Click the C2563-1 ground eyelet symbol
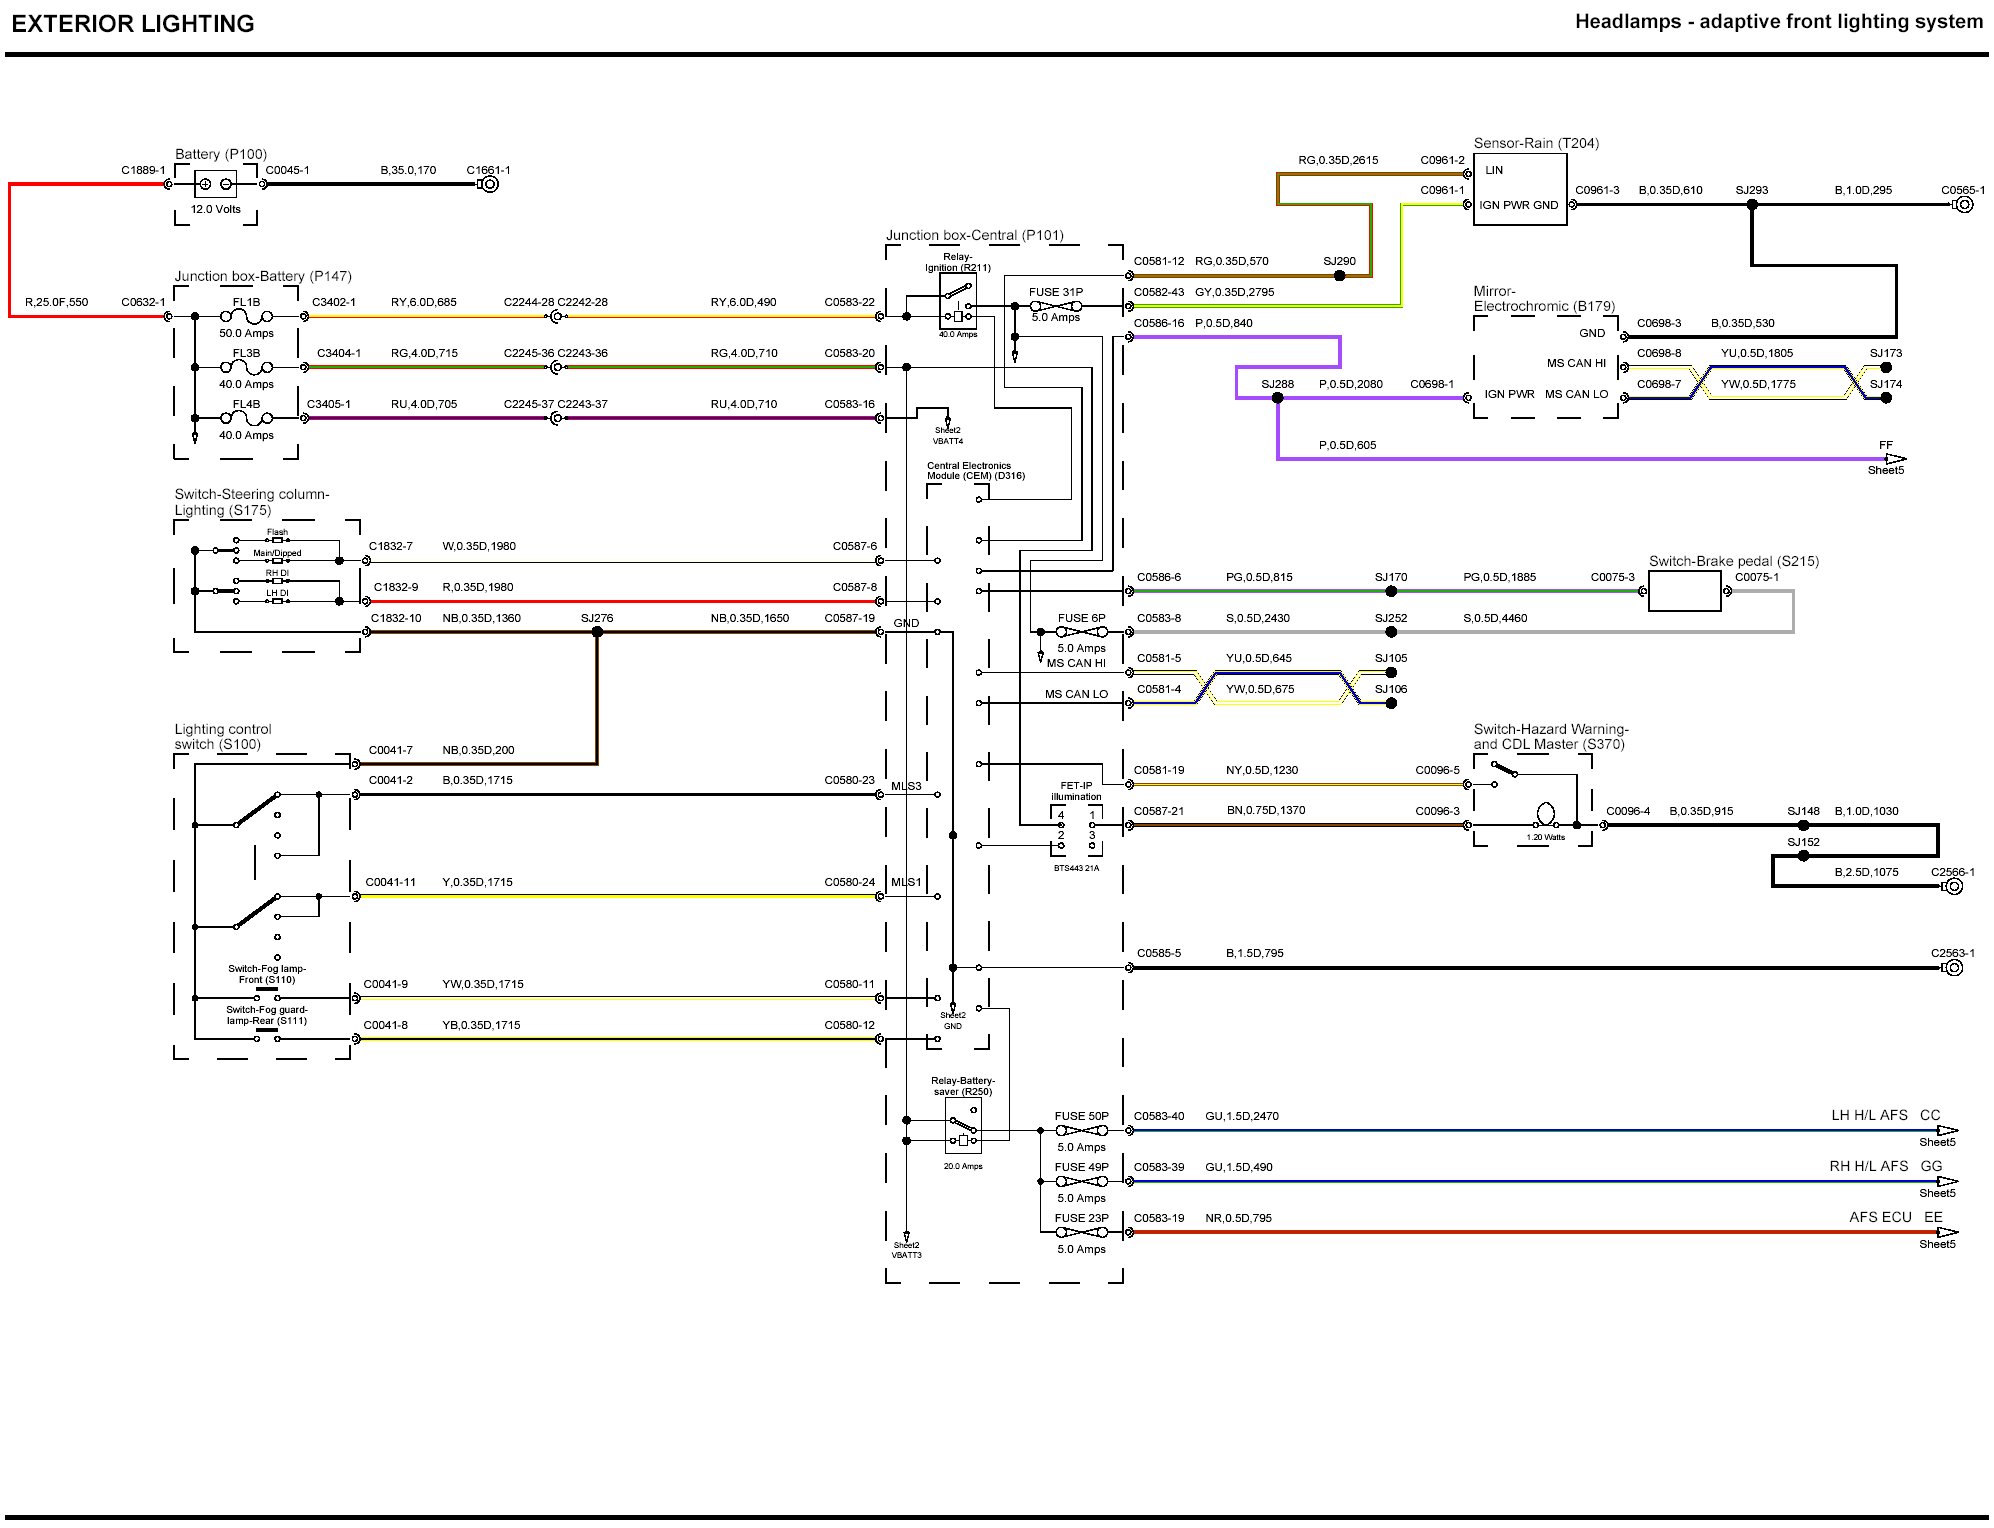The height and width of the screenshot is (1528, 1994). pos(1952,968)
